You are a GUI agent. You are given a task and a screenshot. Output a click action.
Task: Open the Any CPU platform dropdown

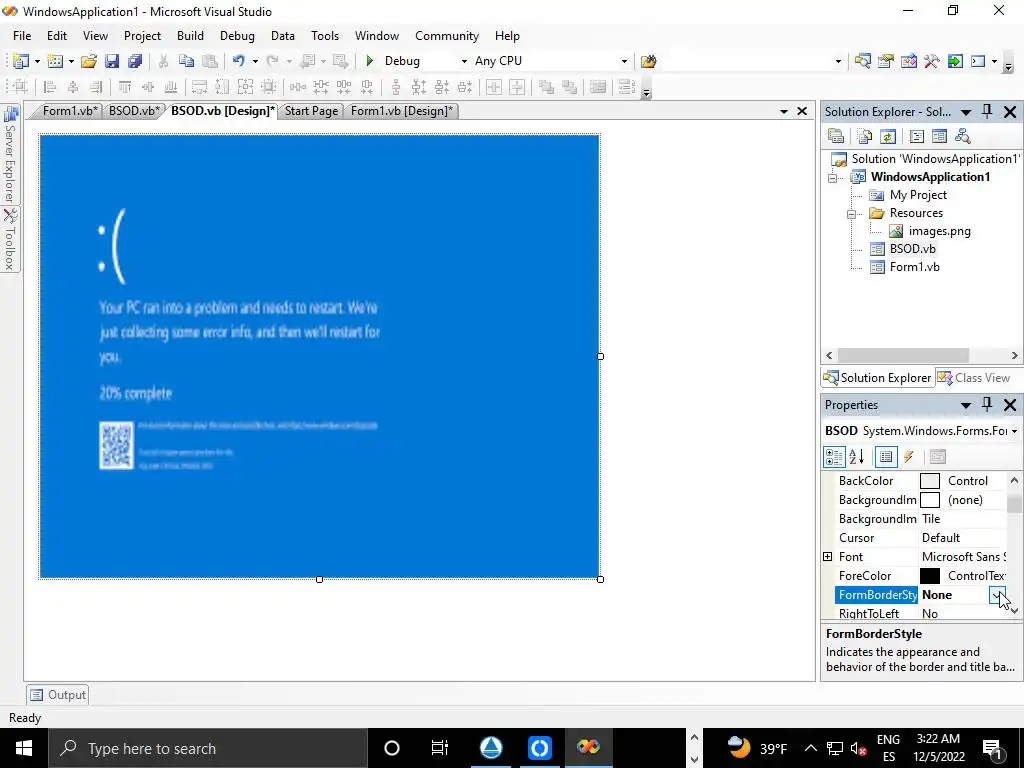[624, 61]
